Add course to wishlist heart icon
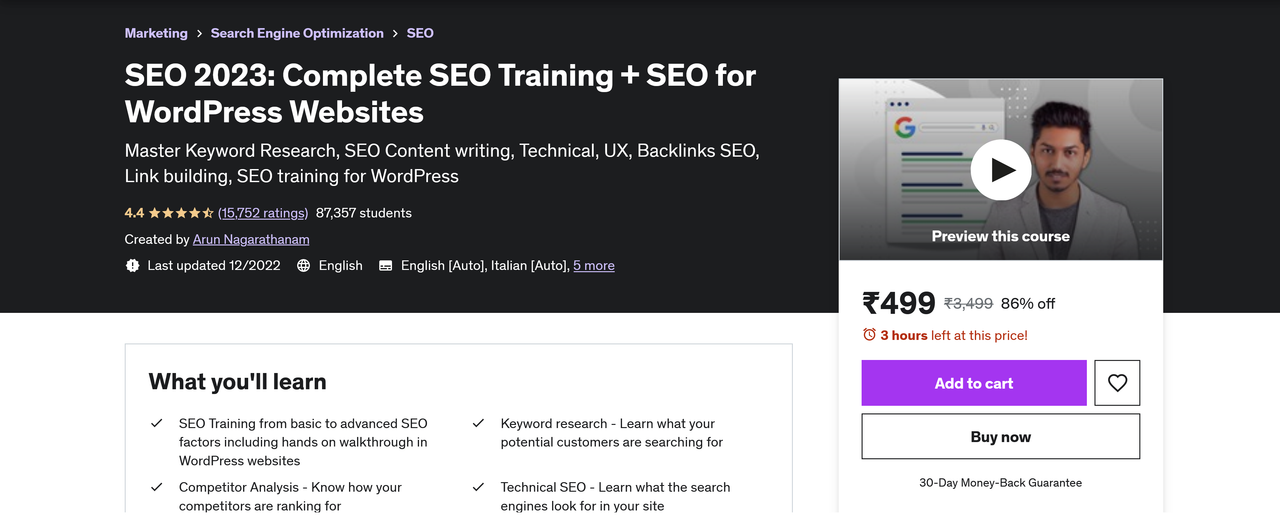Image resolution: width=1280 pixels, height=516 pixels. pyautogui.click(x=1117, y=383)
